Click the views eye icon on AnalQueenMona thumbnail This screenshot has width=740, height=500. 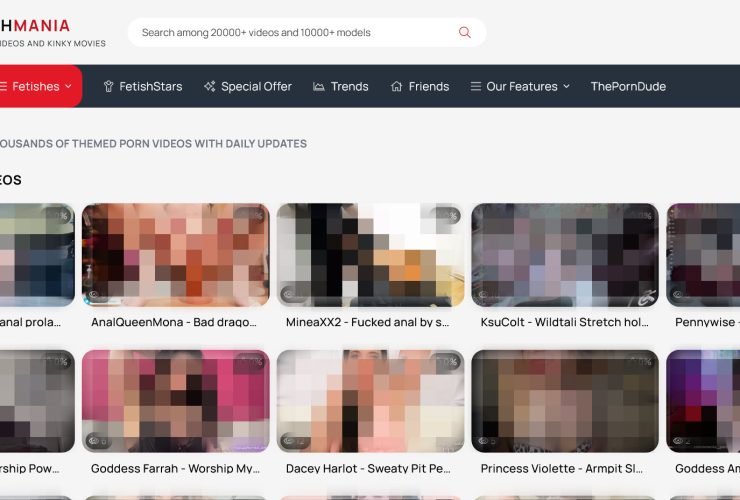[95, 295]
